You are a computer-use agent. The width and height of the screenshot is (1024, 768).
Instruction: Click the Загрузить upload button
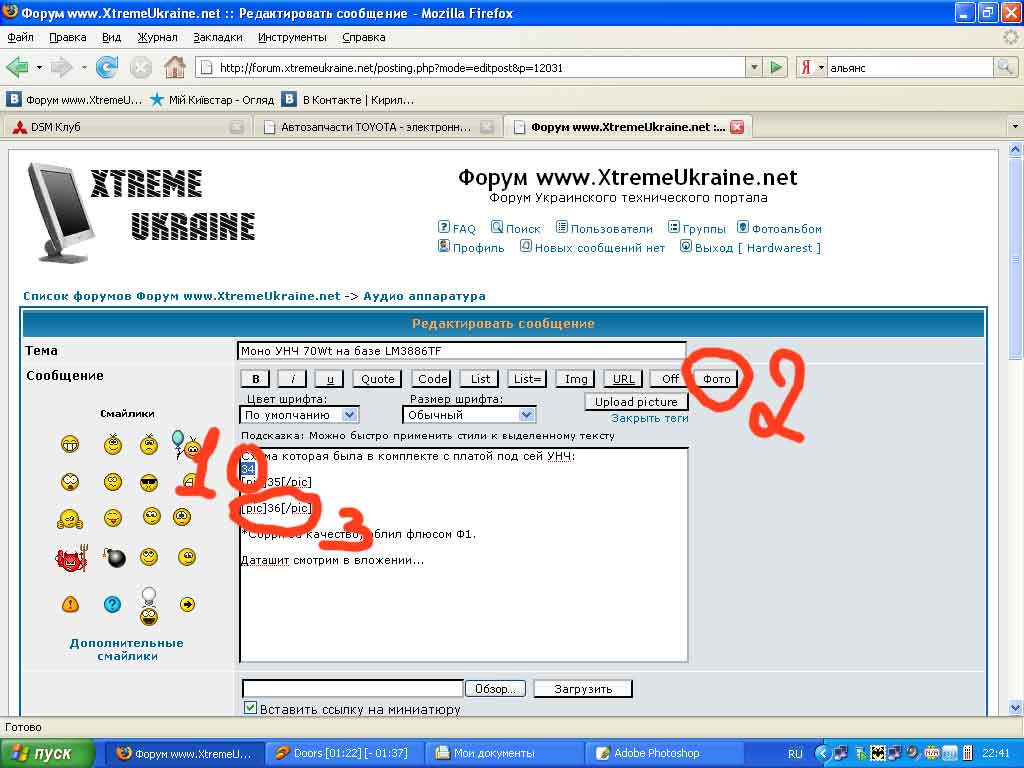(583, 688)
